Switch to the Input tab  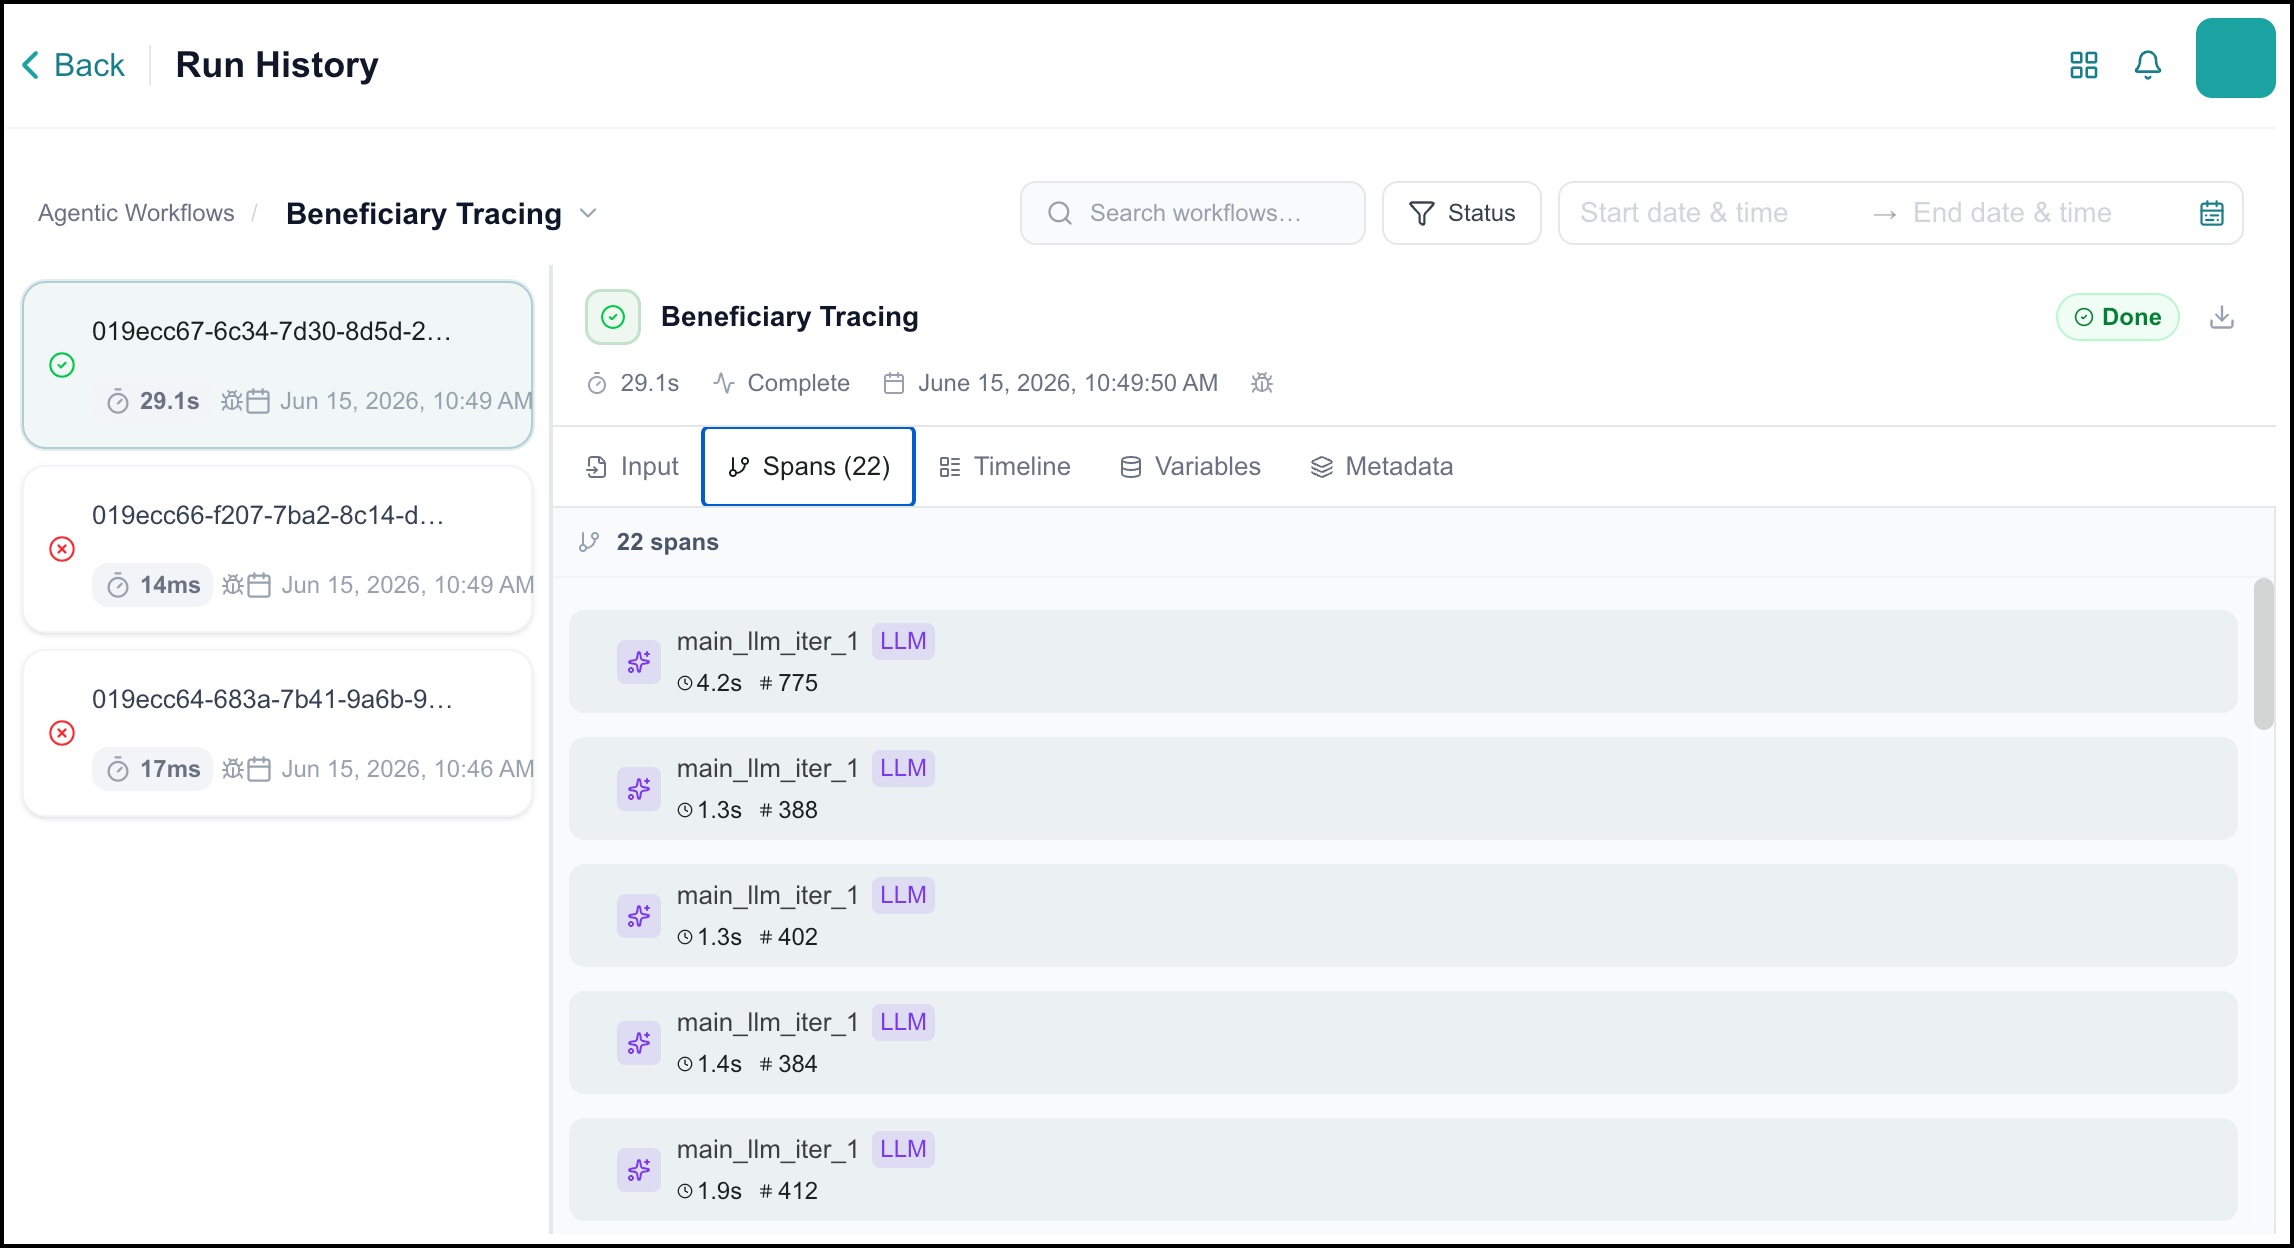tap(632, 467)
